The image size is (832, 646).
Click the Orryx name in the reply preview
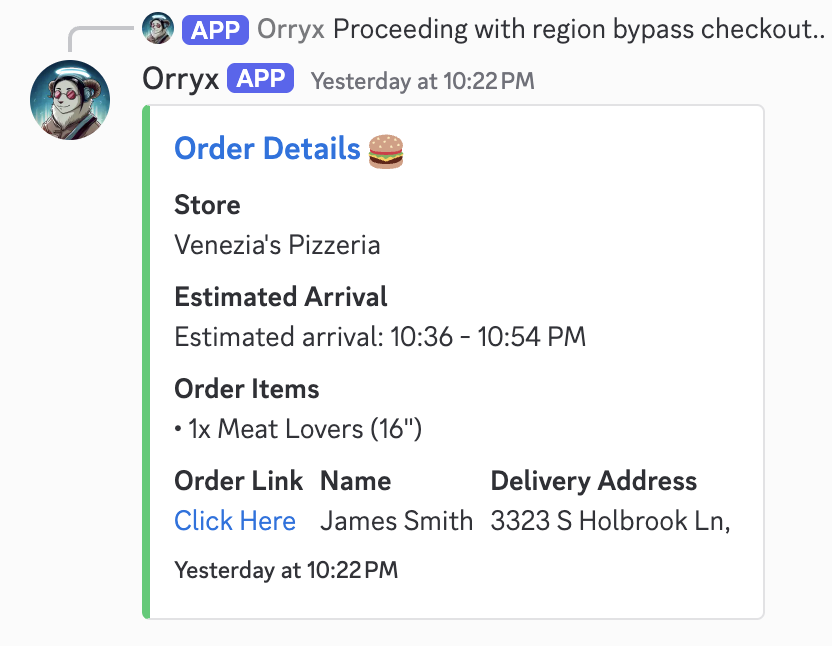291,28
